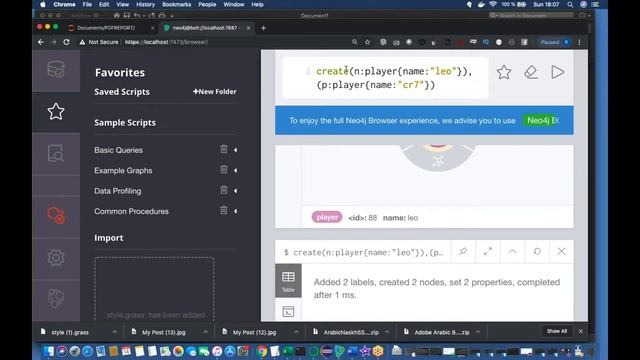Open My Post (13).jpg download options
The height and width of the screenshot is (360, 640).
coord(205,332)
